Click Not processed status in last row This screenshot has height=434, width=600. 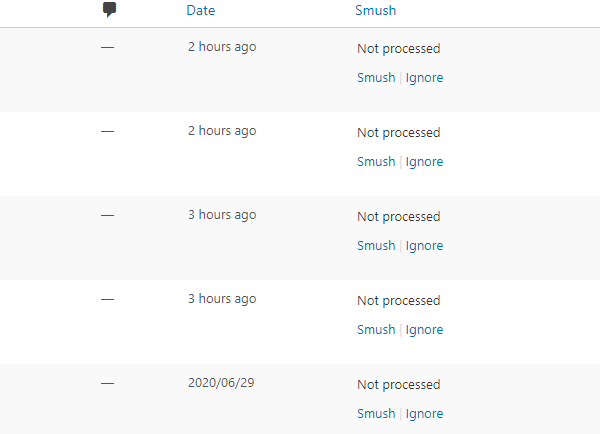coord(398,385)
